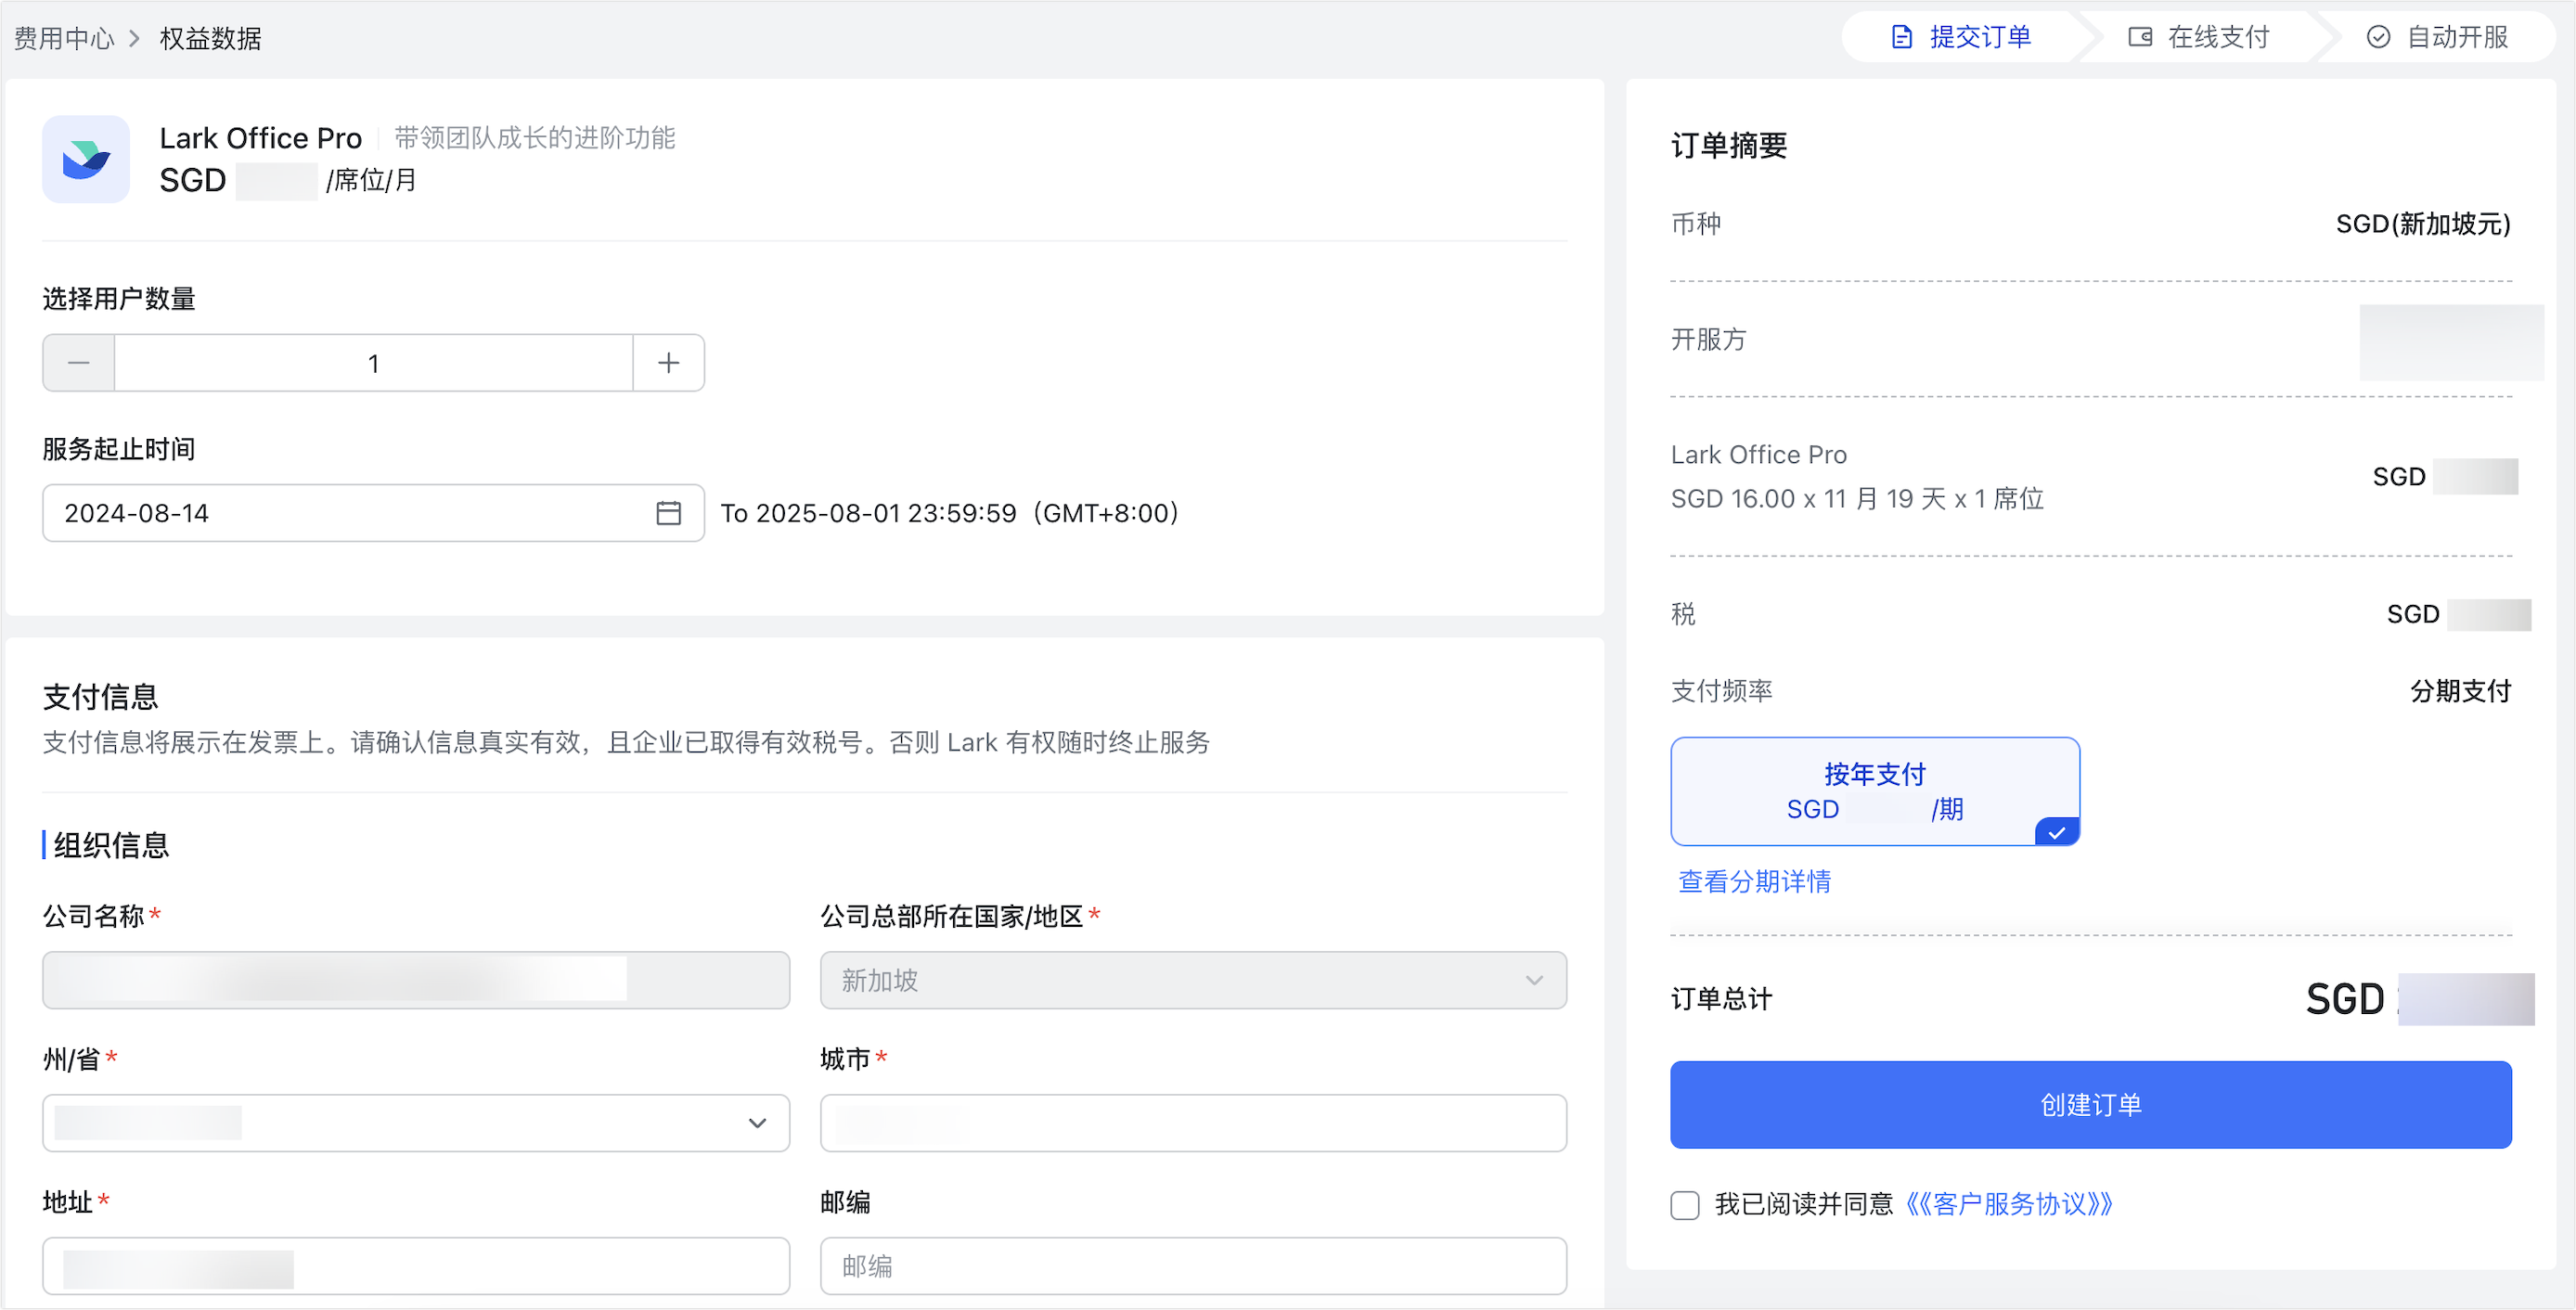This screenshot has width=2576, height=1310.
Task: Click the end time text To 2025-08-01 23:59:59
Action: (950, 513)
